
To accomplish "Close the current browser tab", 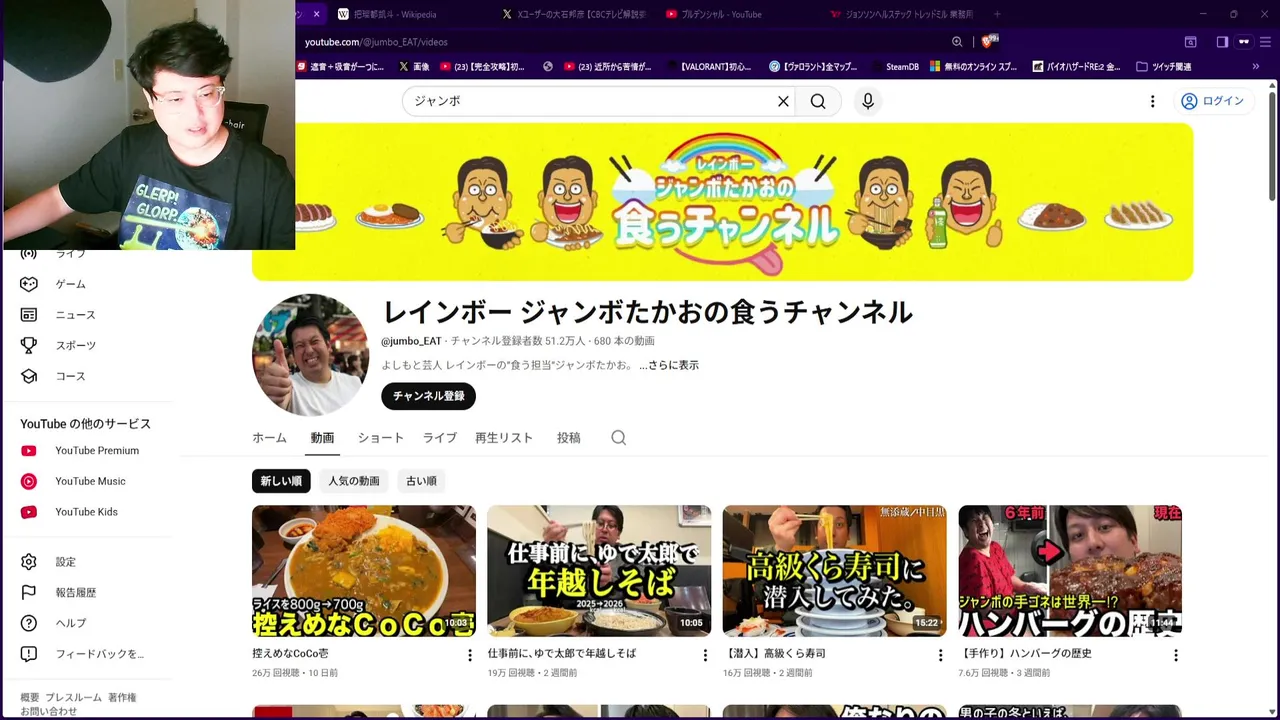I will [316, 14].
